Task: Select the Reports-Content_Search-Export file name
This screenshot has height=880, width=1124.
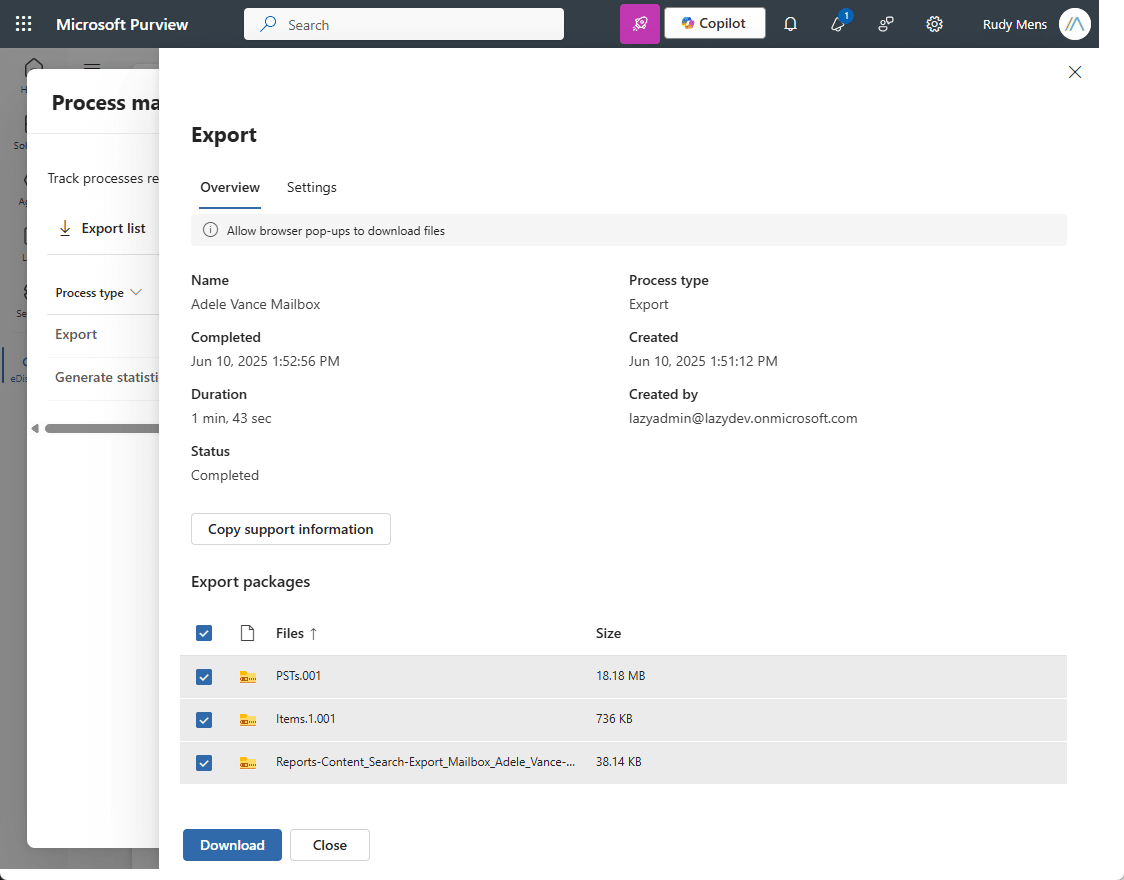Action: (x=425, y=762)
